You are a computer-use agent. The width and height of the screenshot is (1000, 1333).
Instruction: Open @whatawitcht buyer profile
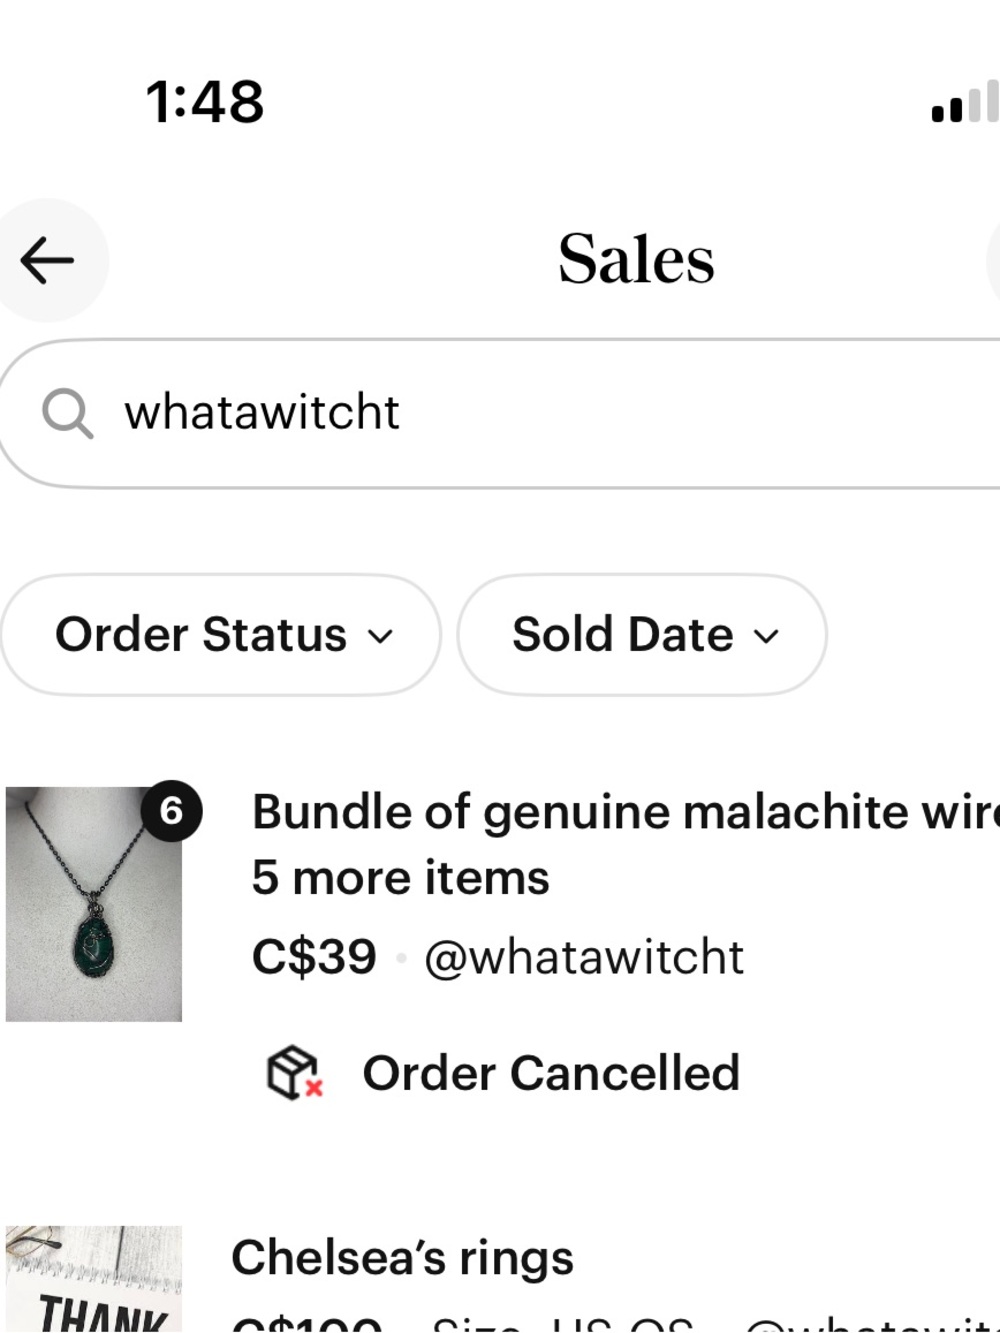584,957
